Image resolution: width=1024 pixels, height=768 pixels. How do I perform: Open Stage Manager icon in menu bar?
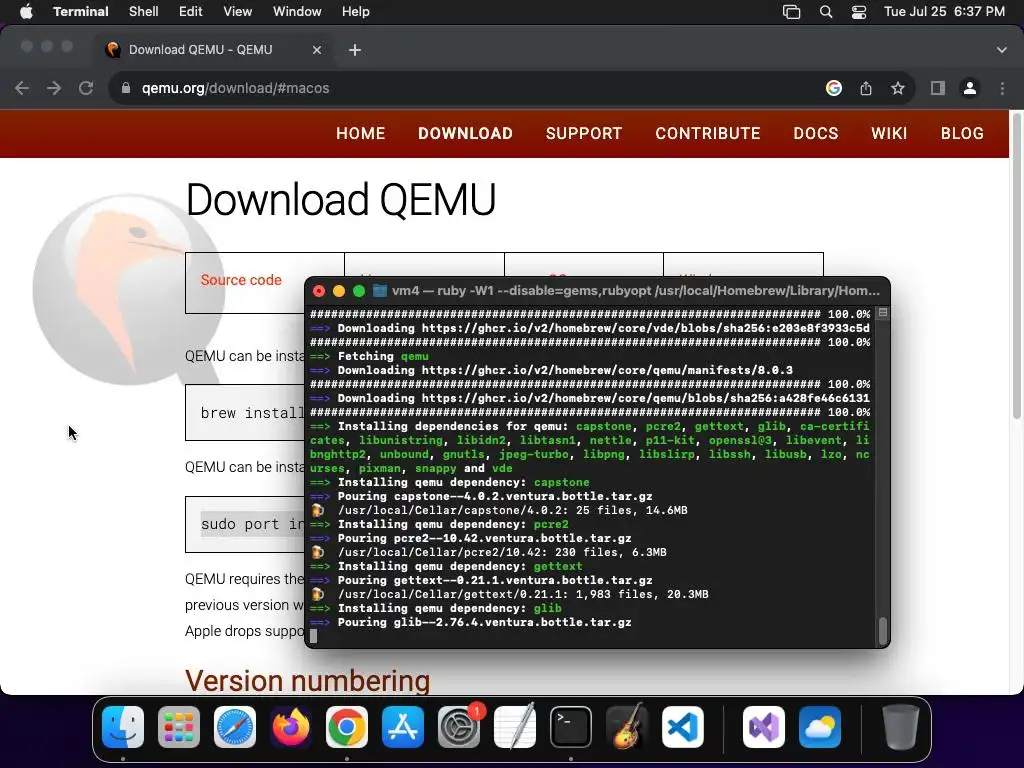(x=792, y=12)
